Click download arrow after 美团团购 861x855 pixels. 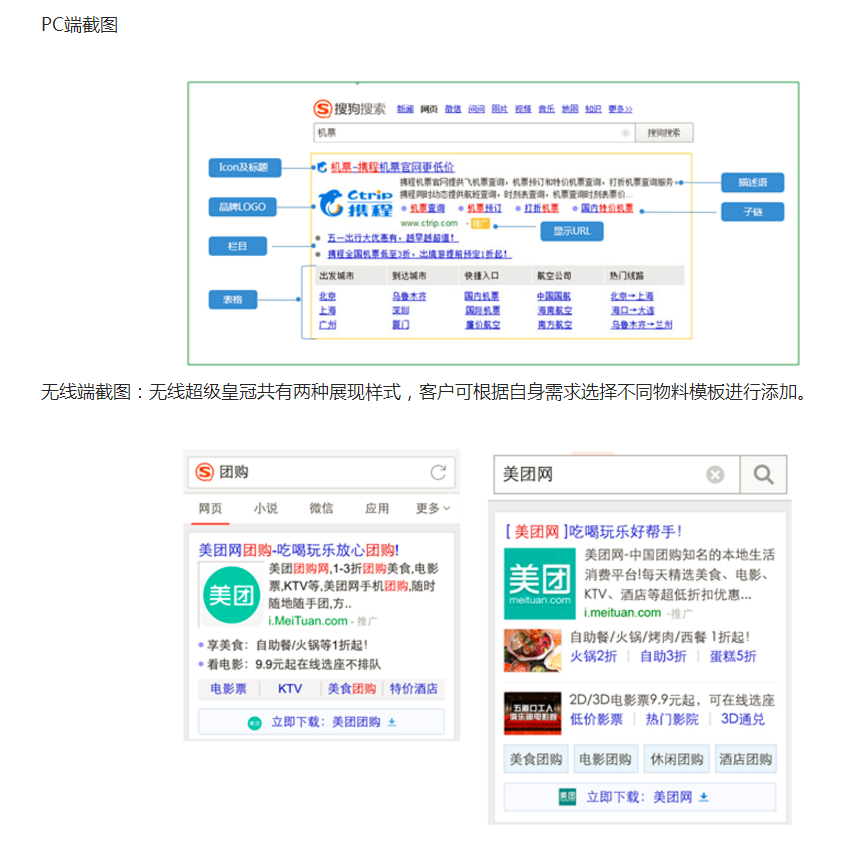[x=392, y=722]
